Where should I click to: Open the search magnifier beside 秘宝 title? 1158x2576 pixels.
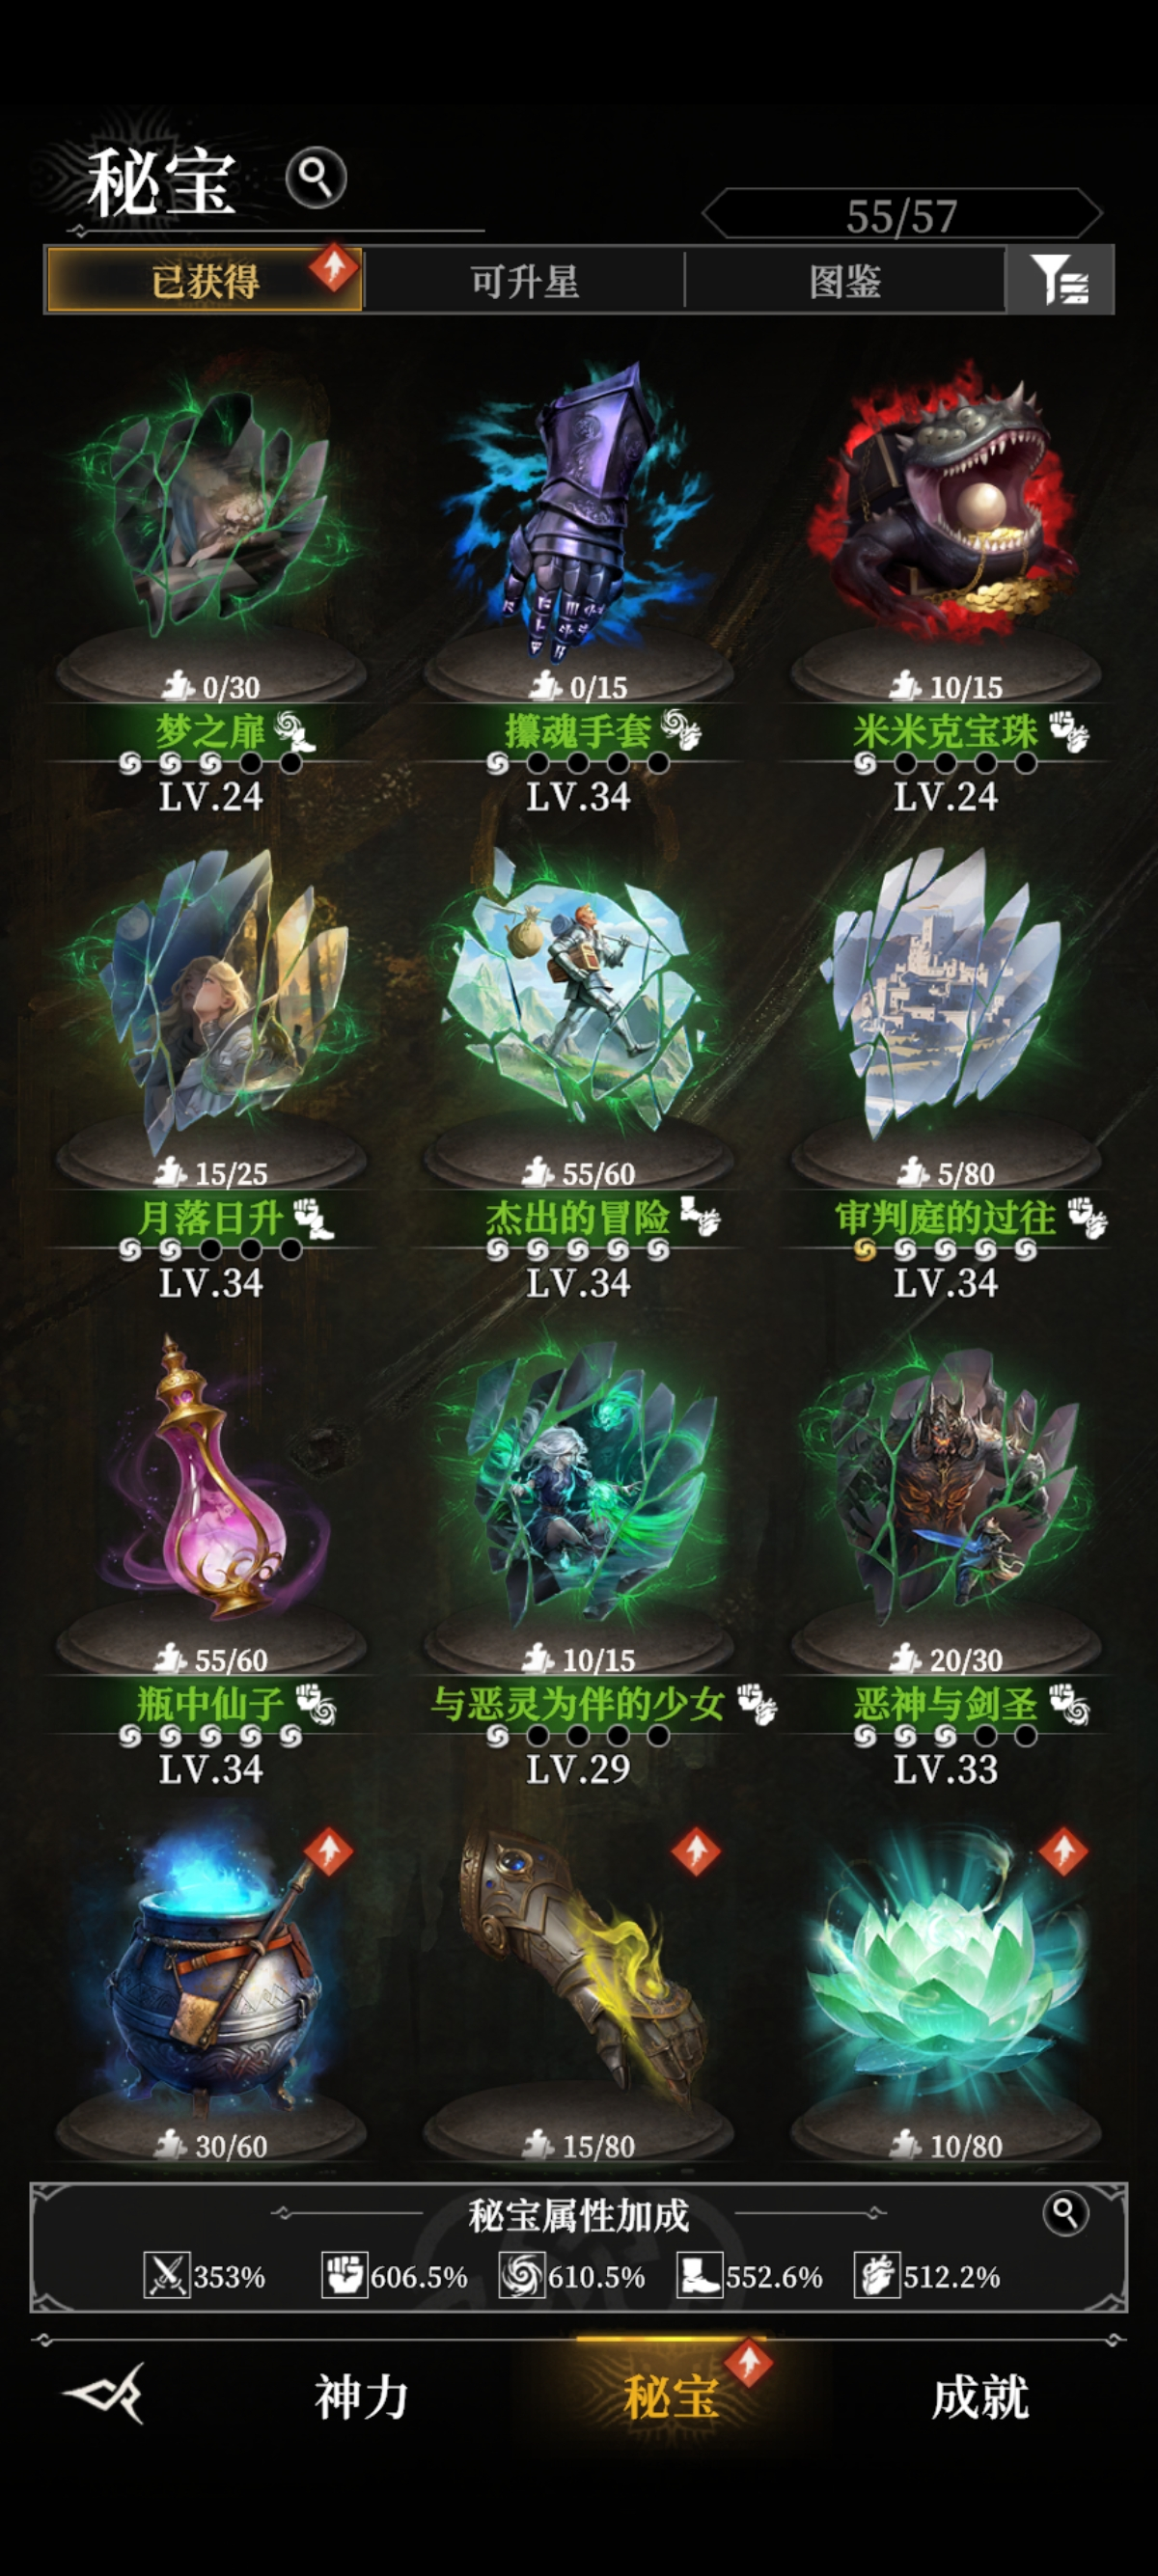[x=316, y=178]
